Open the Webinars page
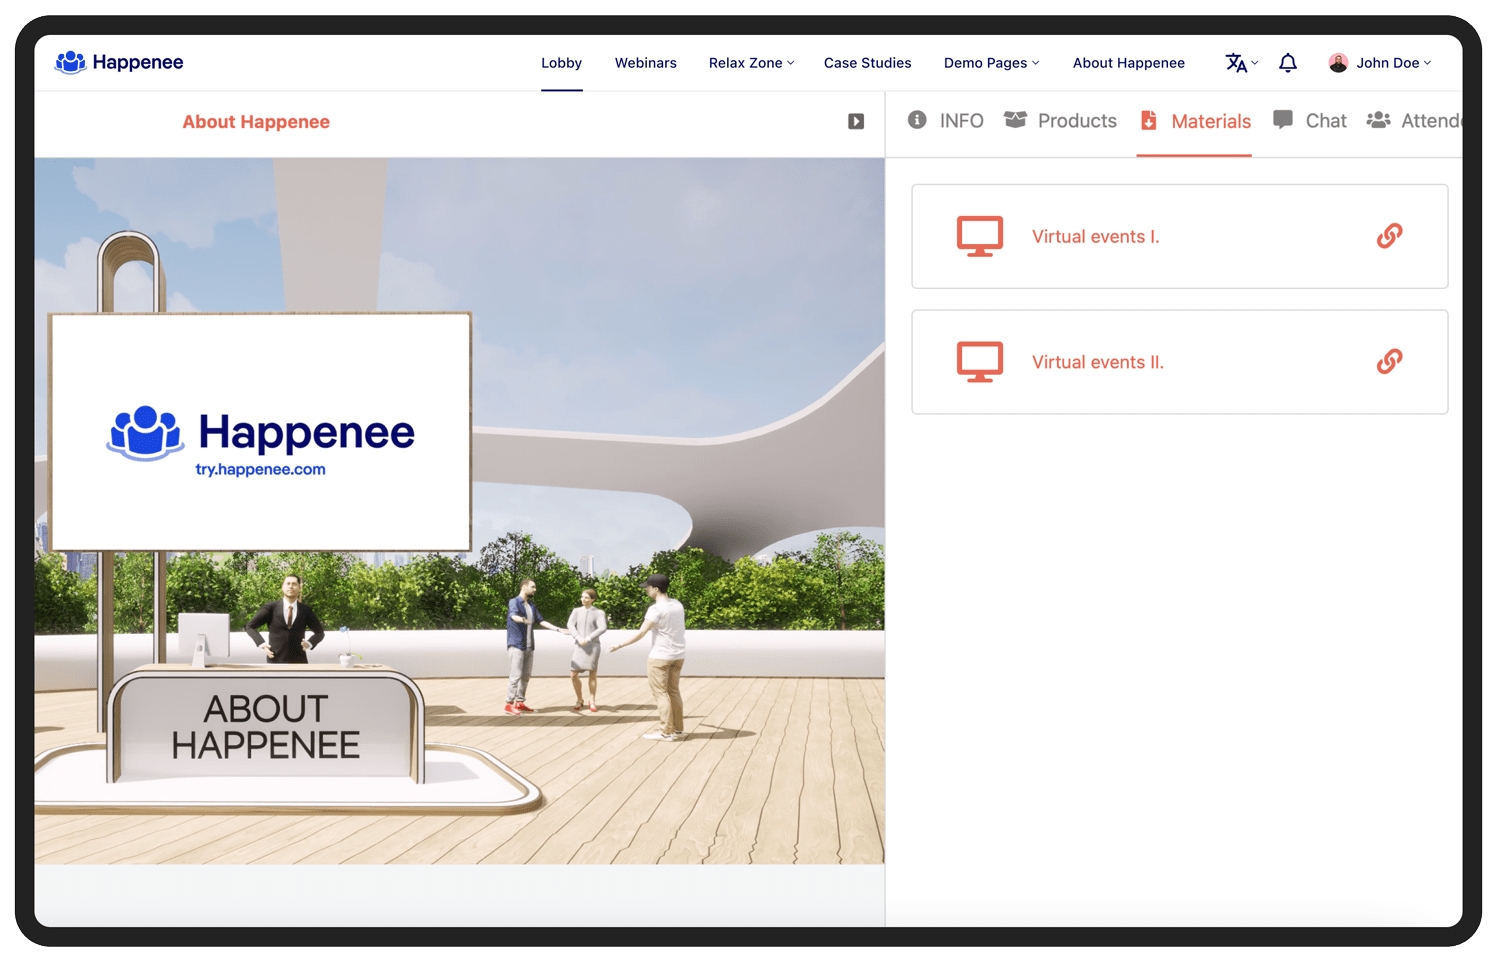The height and width of the screenshot is (964, 1500). click(645, 63)
